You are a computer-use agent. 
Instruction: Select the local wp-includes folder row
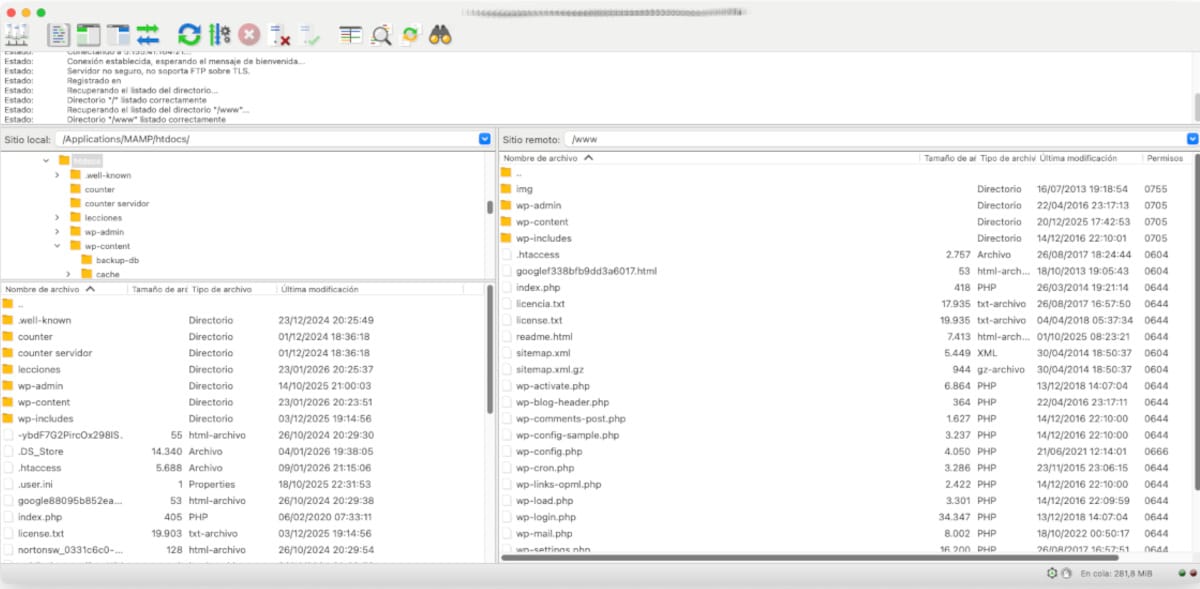click(x=242, y=418)
